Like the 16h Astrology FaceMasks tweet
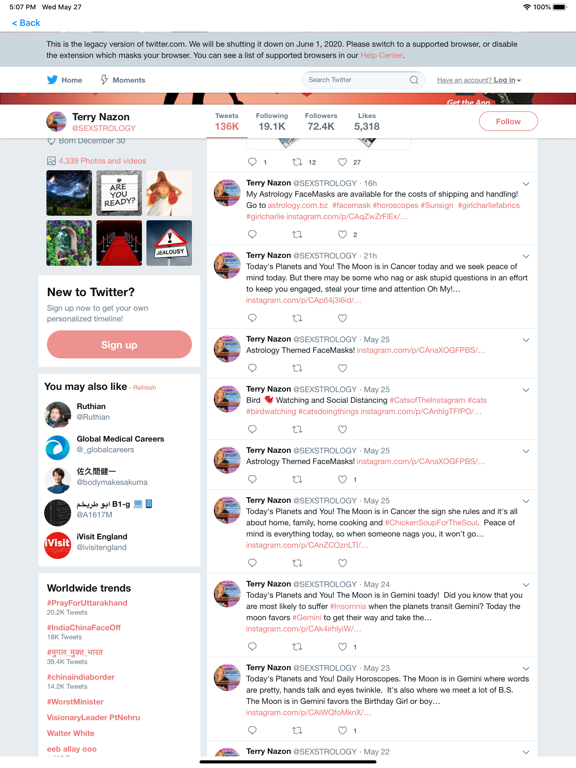The image size is (576, 768). click(342, 234)
